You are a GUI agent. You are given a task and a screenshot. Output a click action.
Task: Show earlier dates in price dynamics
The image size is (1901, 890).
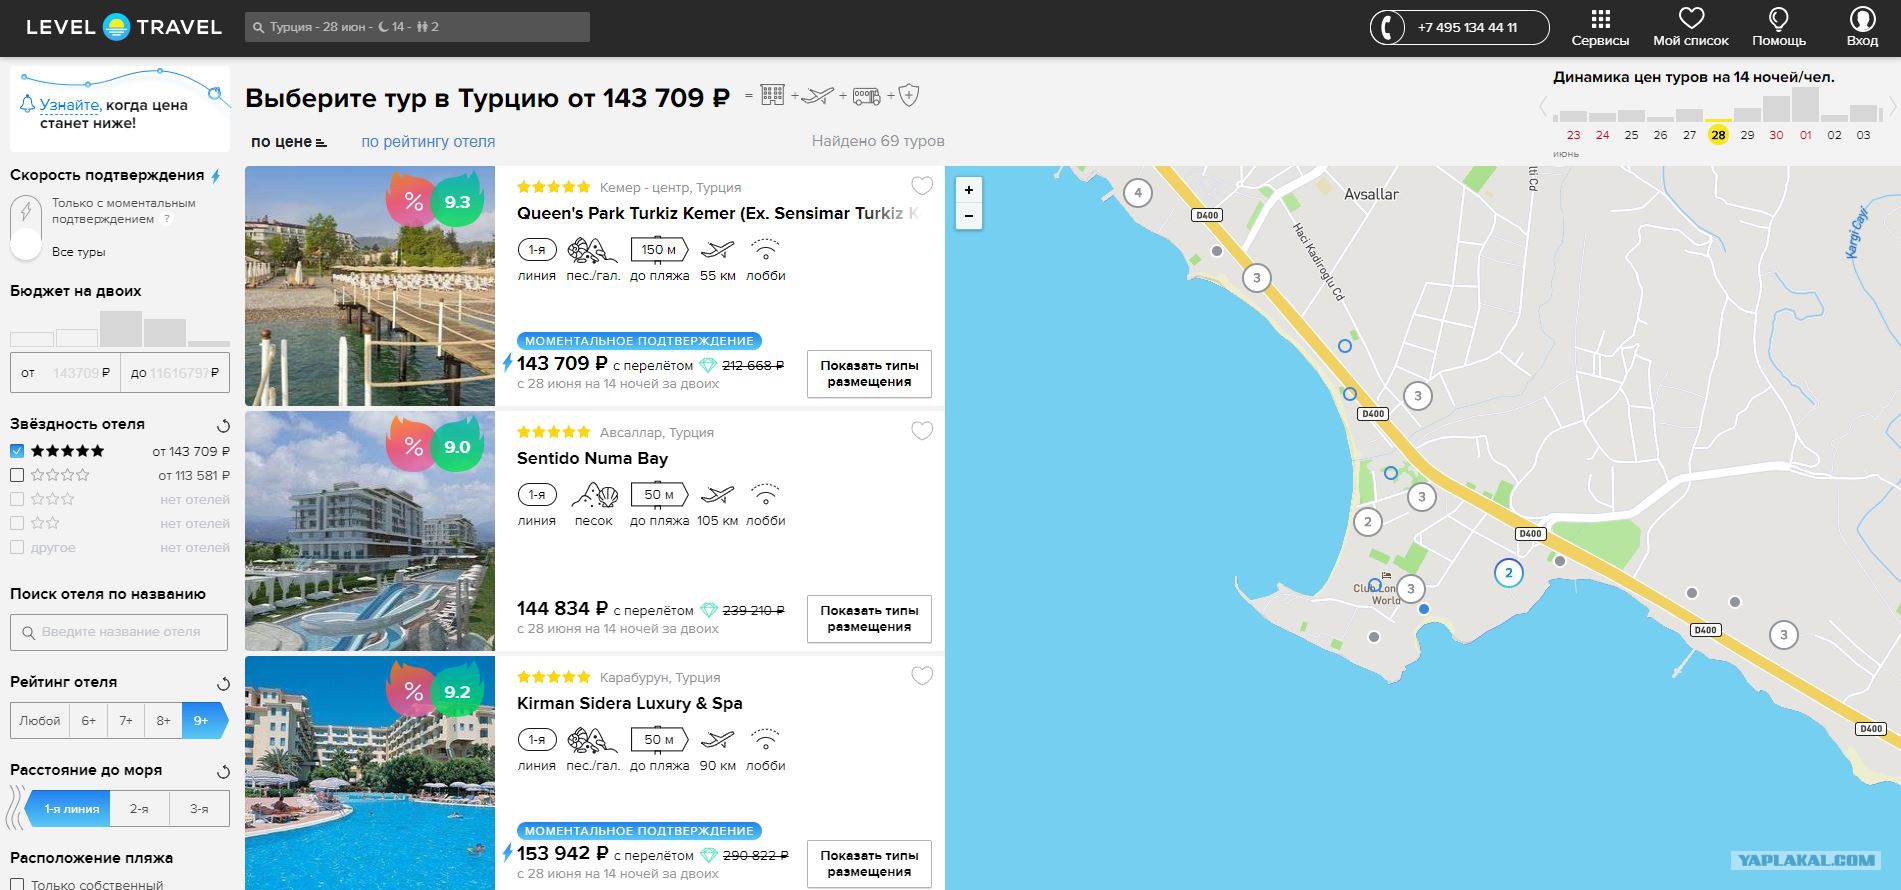[1543, 106]
